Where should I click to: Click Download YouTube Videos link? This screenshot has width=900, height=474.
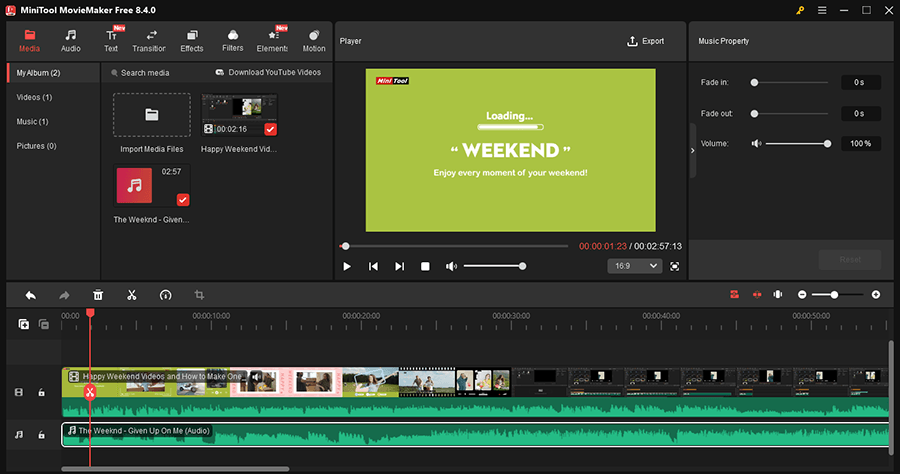[268, 72]
